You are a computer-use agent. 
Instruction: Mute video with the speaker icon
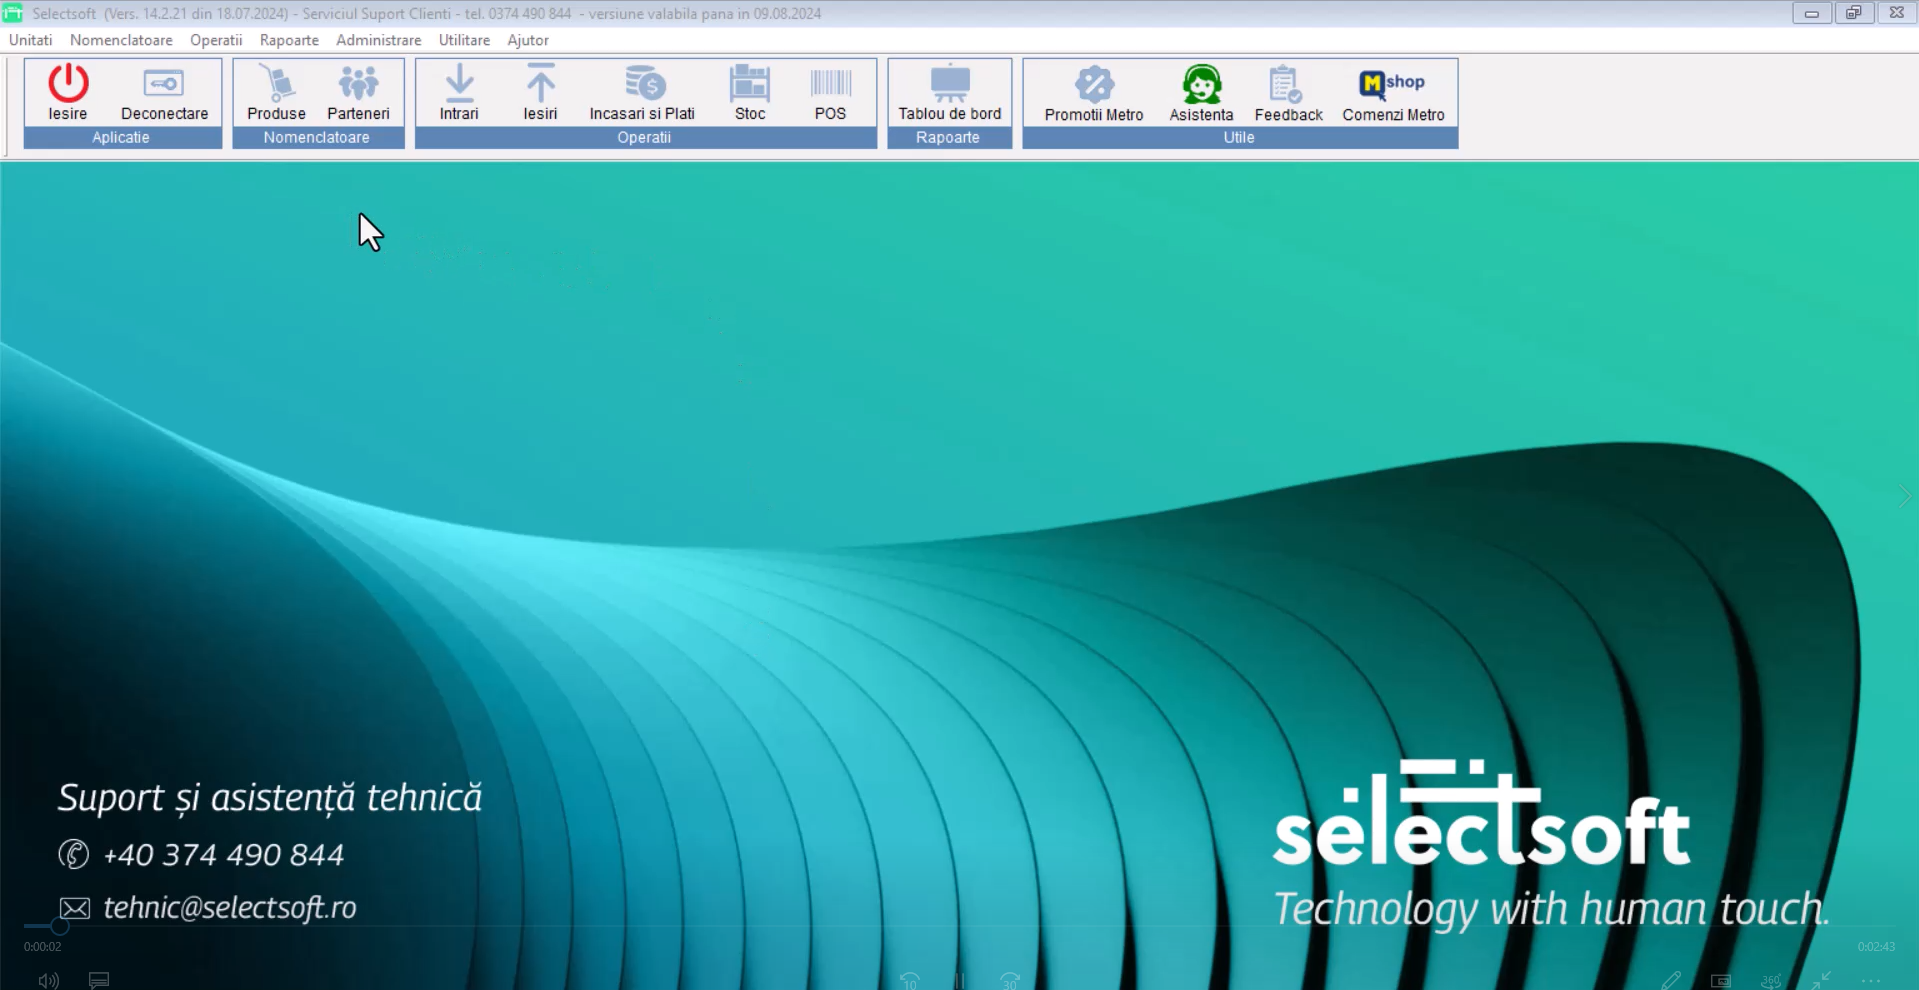48,980
